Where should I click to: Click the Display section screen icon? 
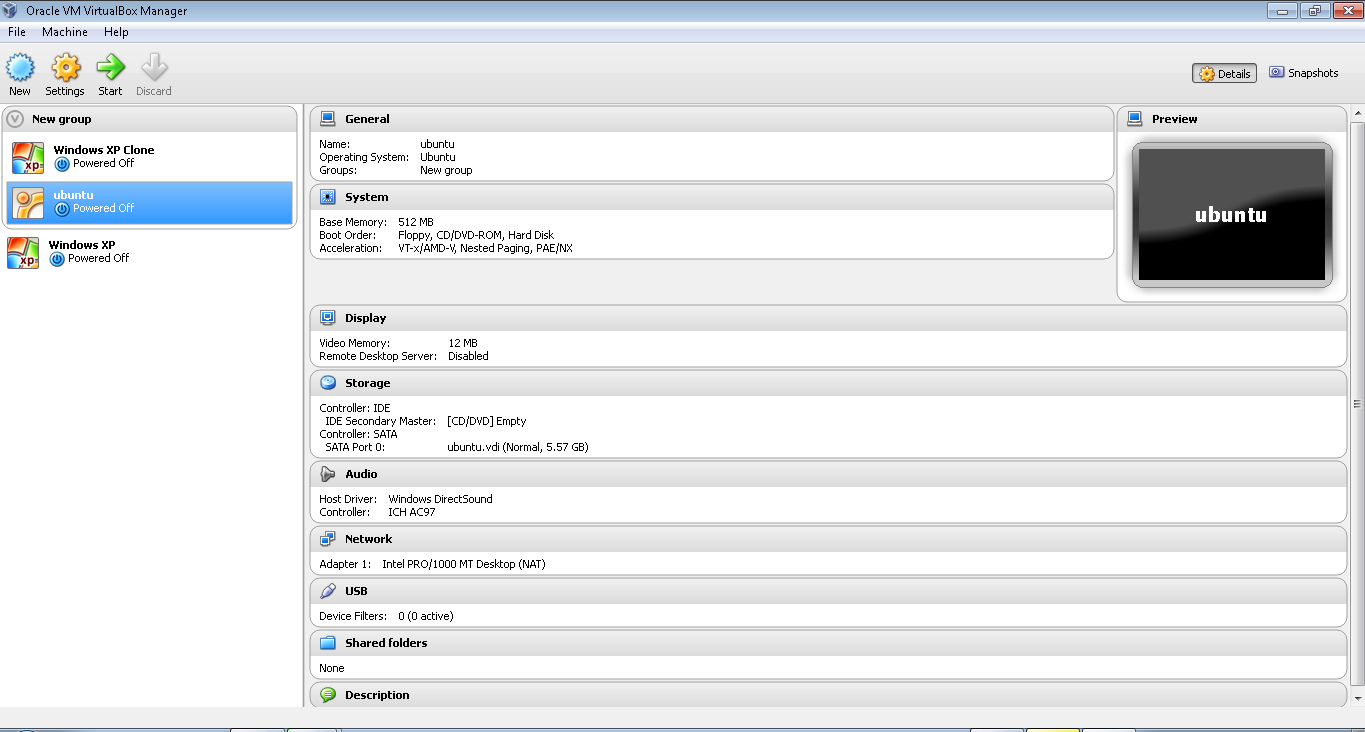coord(327,317)
